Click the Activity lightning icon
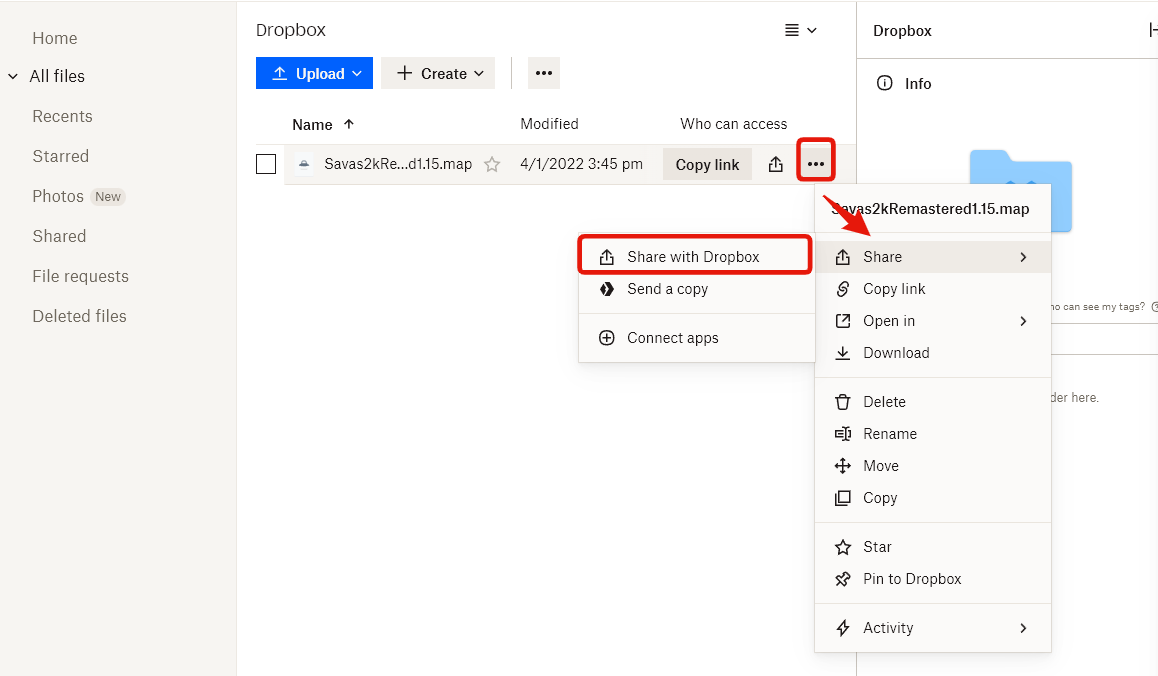Image resolution: width=1158 pixels, height=676 pixels. [x=843, y=628]
